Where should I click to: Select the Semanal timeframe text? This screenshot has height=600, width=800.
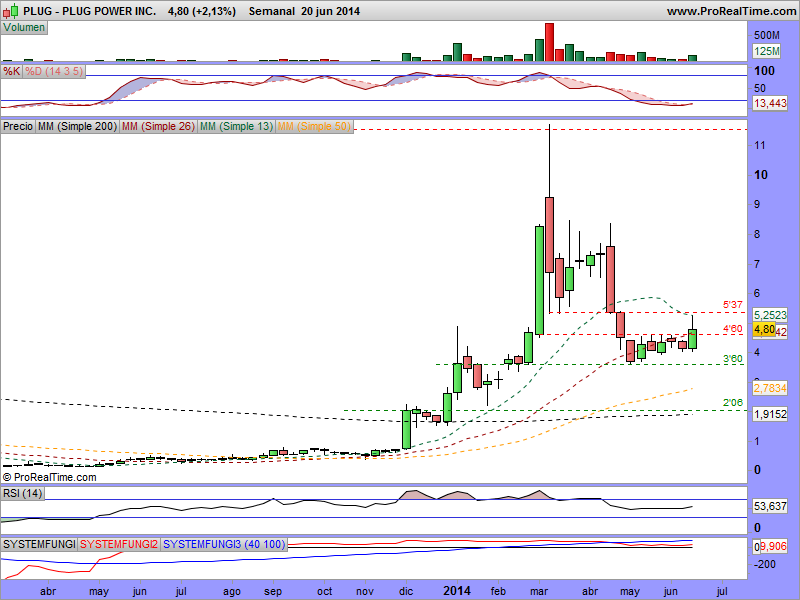pos(271,11)
